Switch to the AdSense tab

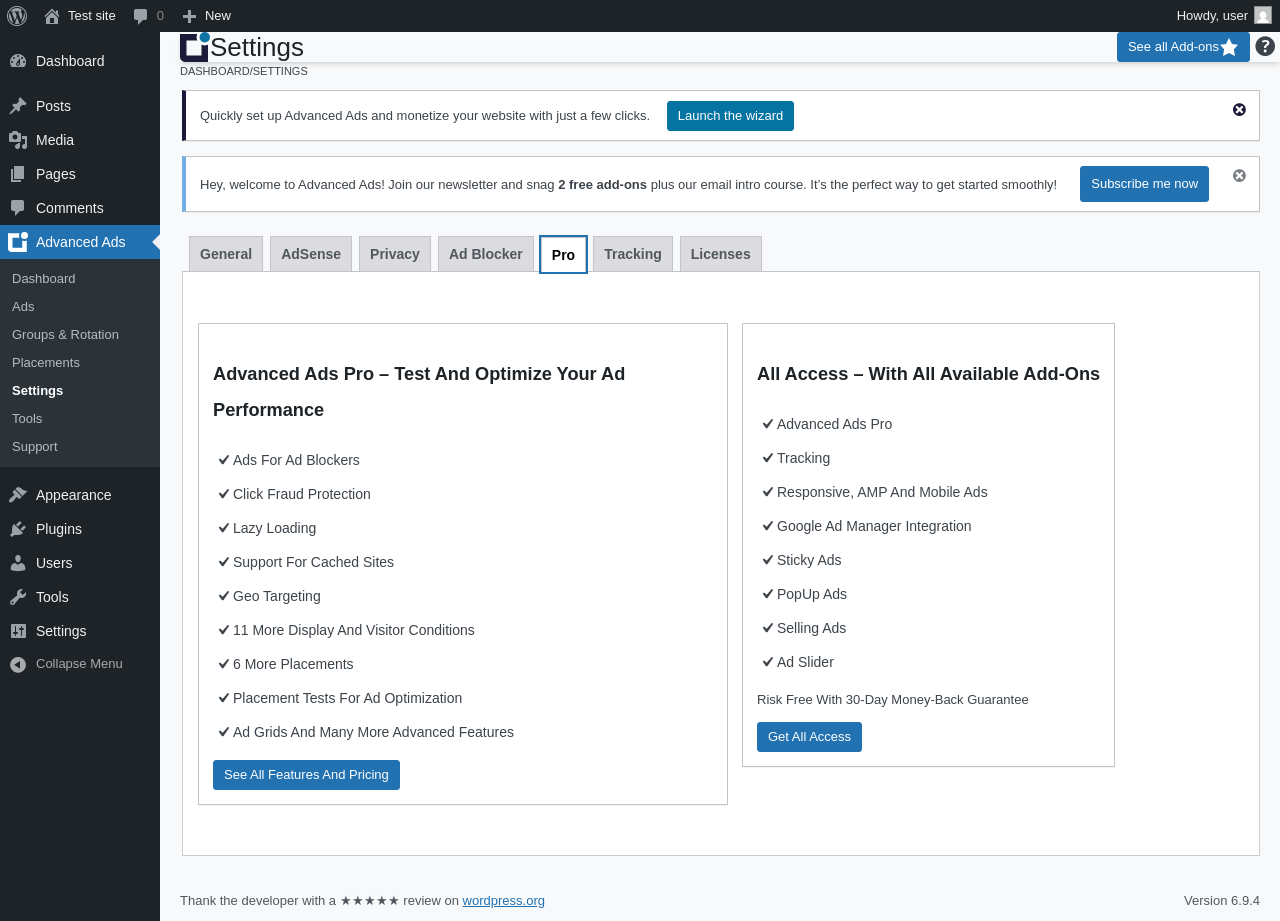[x=311, y=254]
